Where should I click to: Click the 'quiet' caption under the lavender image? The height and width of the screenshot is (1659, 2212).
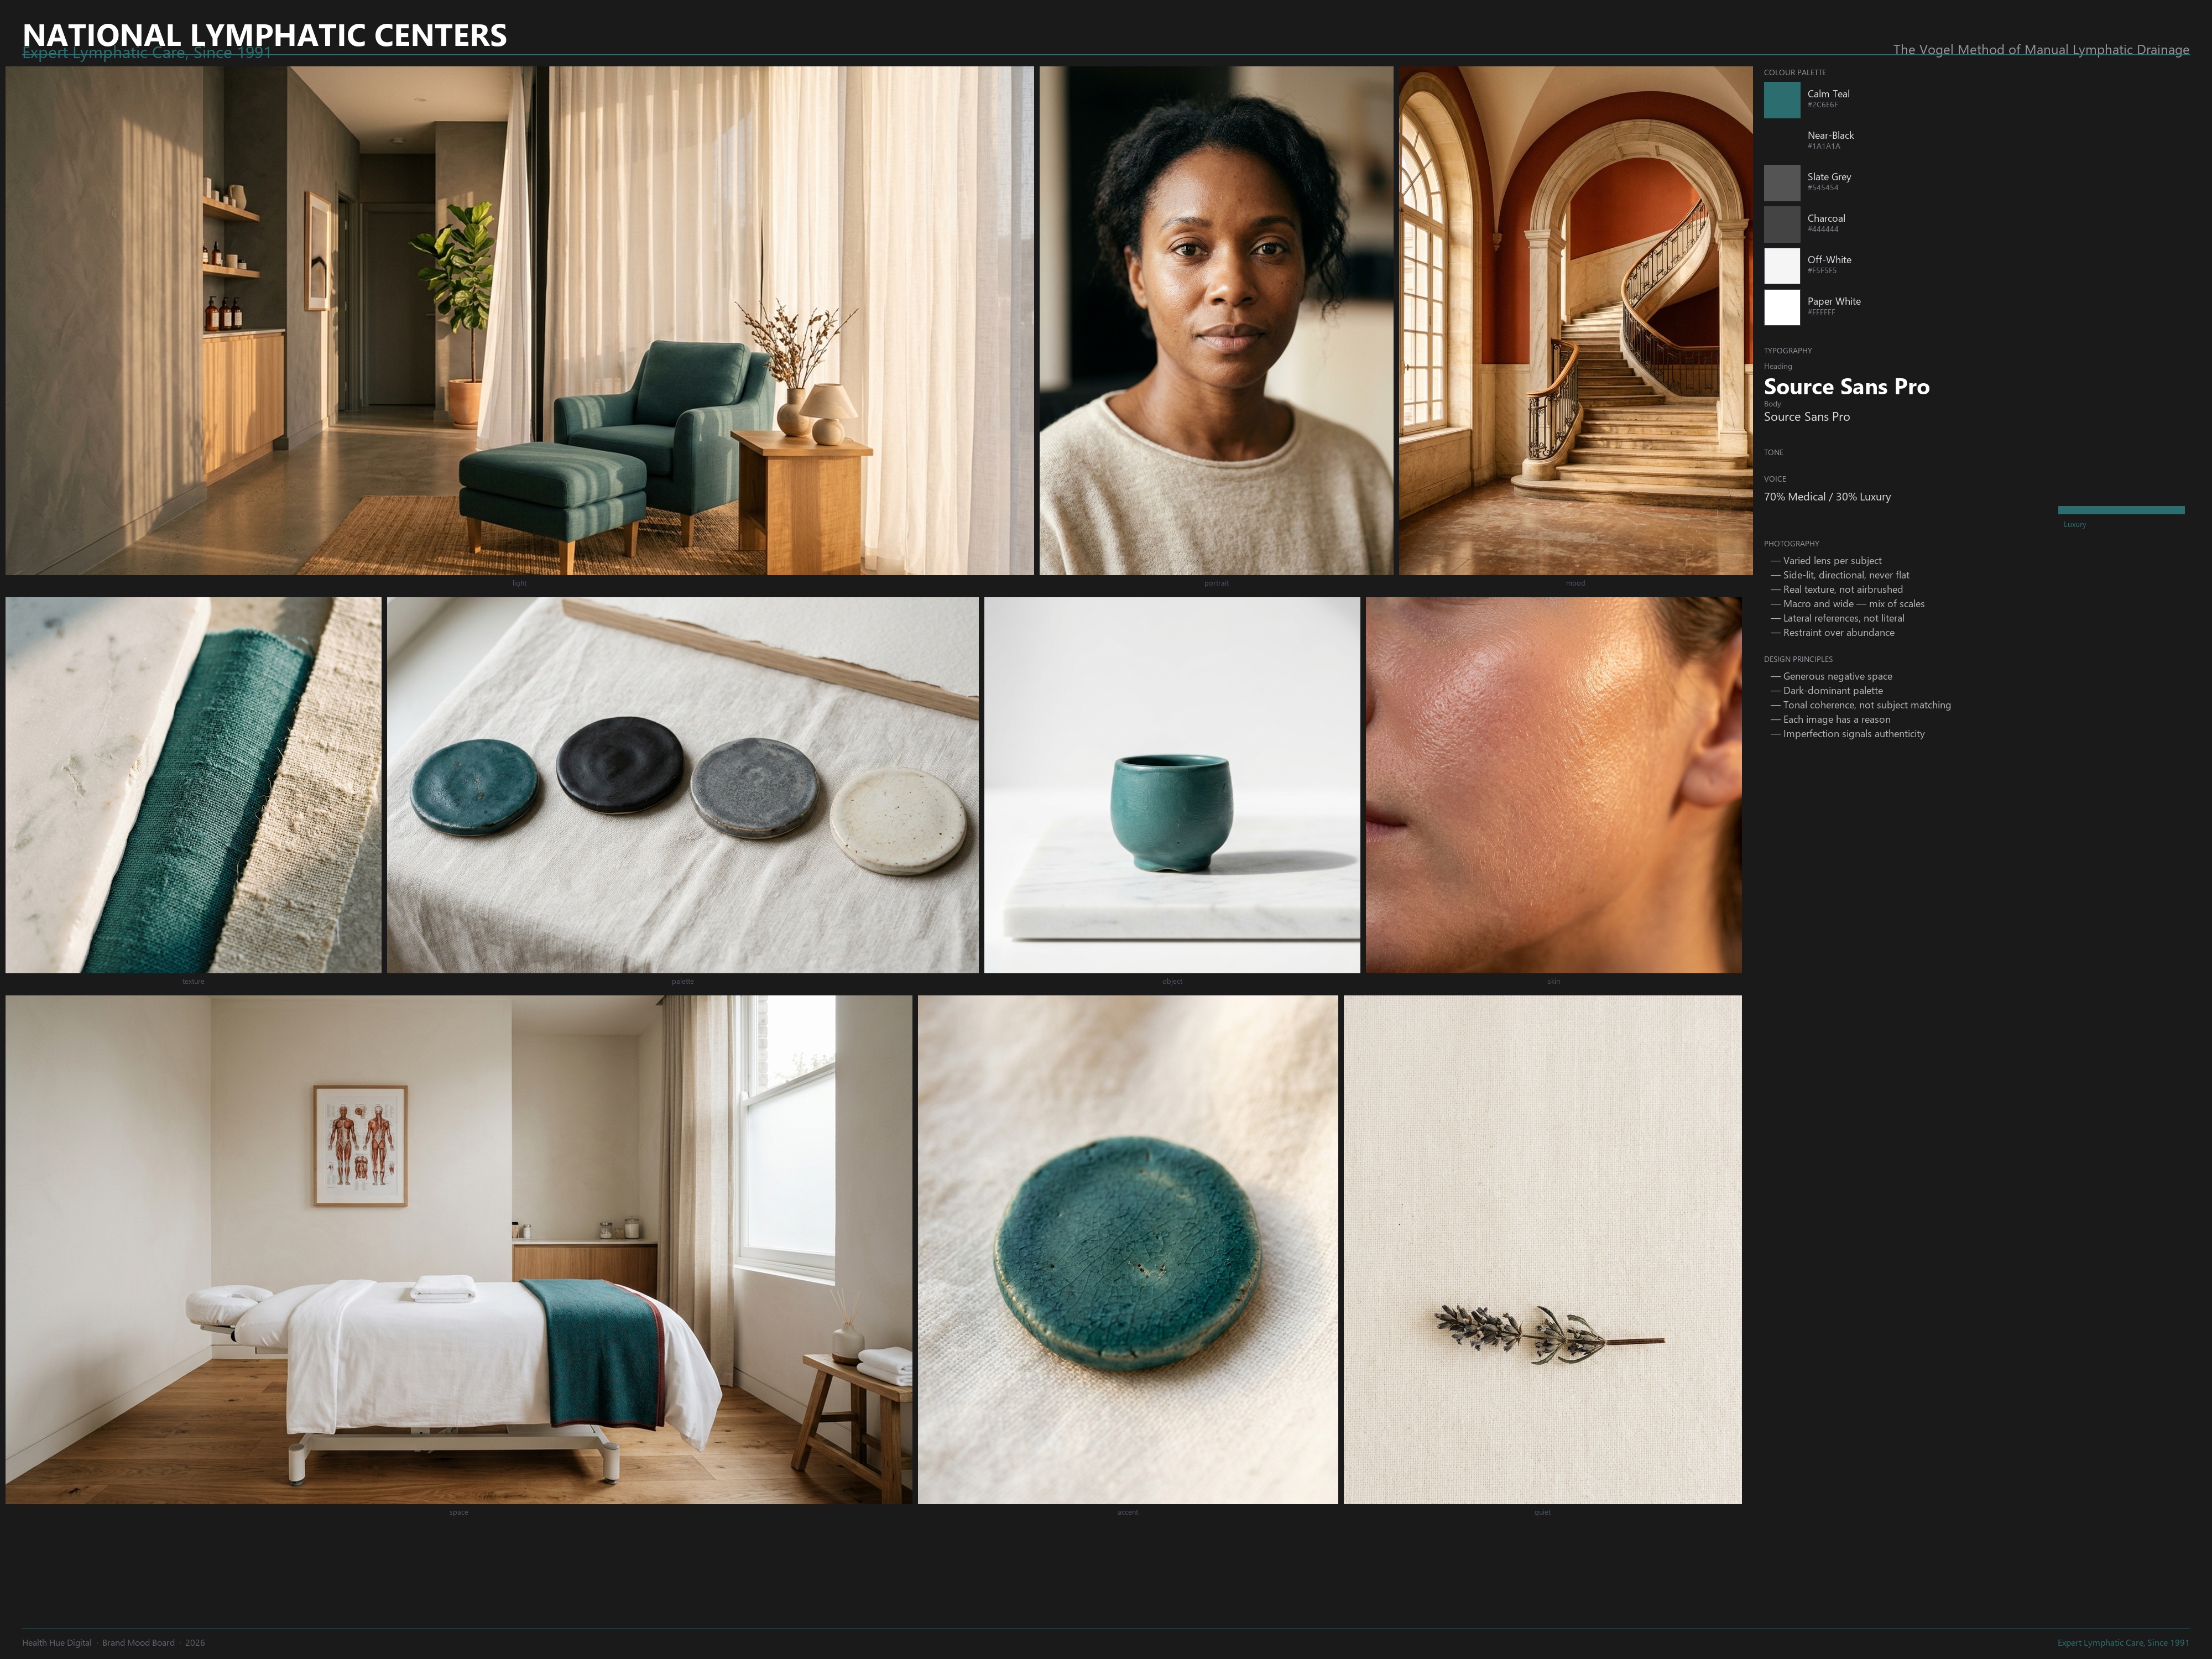click(1542, 1512)
